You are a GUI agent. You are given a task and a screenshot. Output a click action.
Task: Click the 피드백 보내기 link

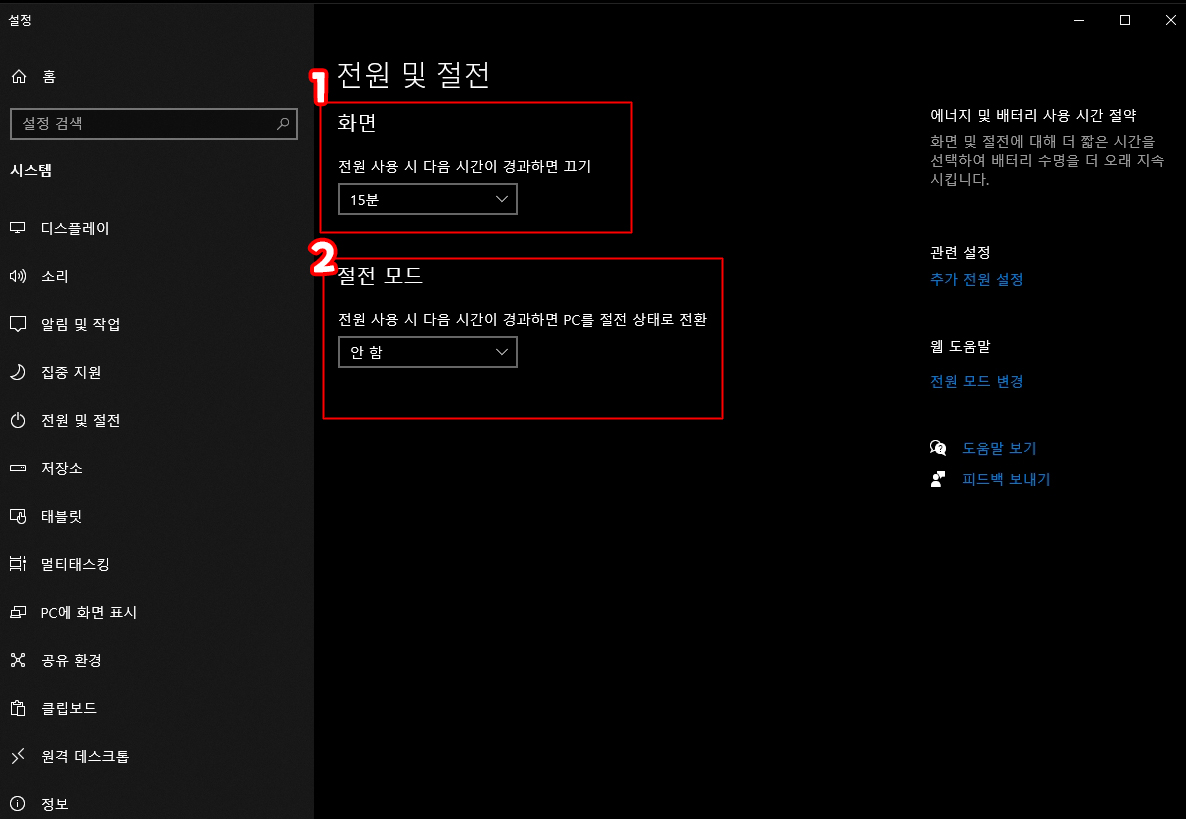pyautogui.click(x=1006, y=479)
